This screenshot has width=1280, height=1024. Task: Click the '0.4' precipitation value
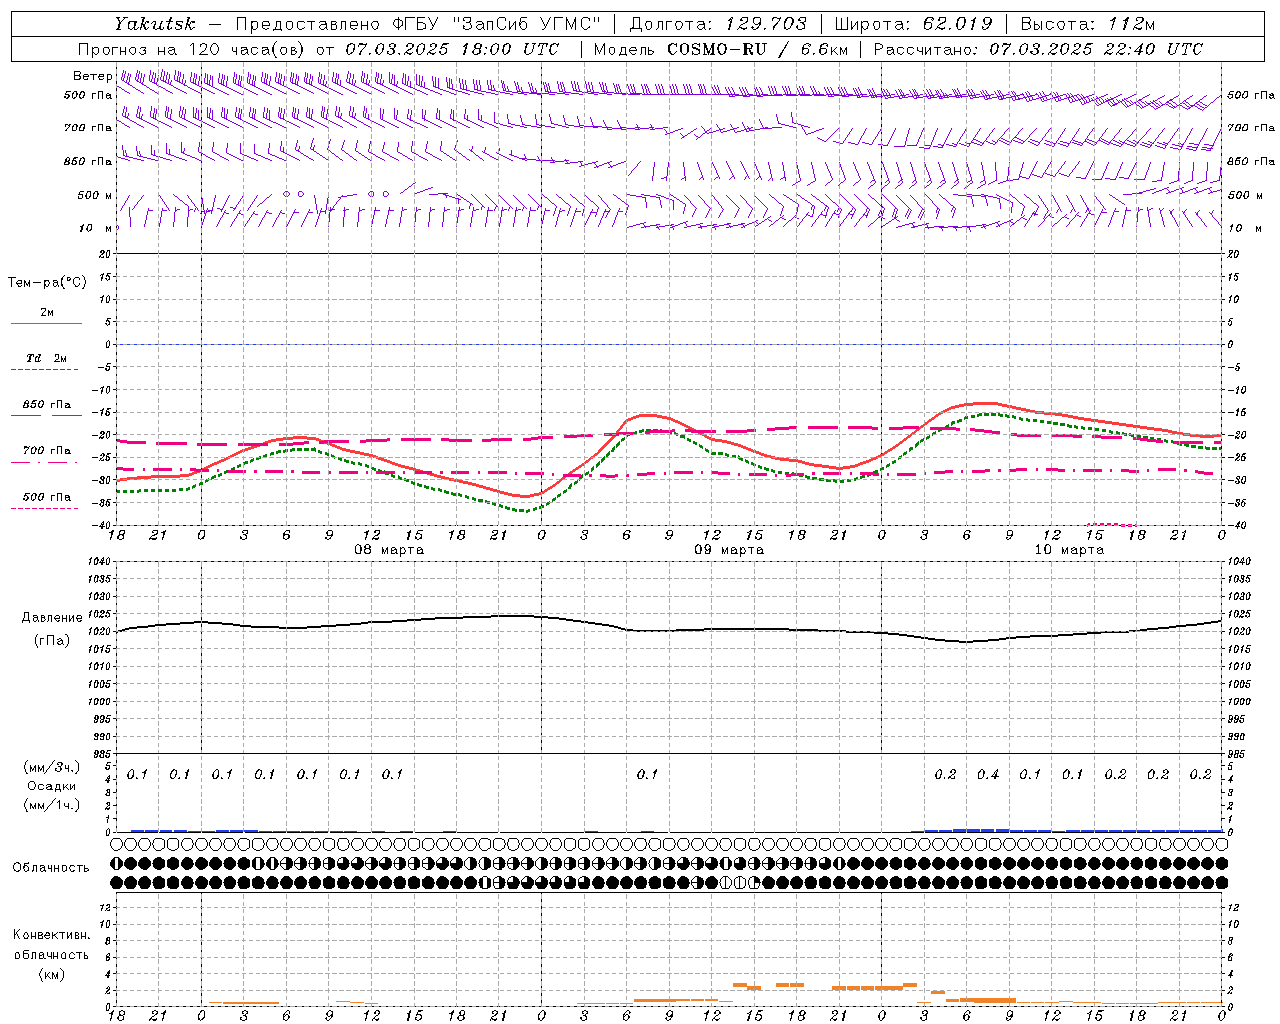[988, 774]
